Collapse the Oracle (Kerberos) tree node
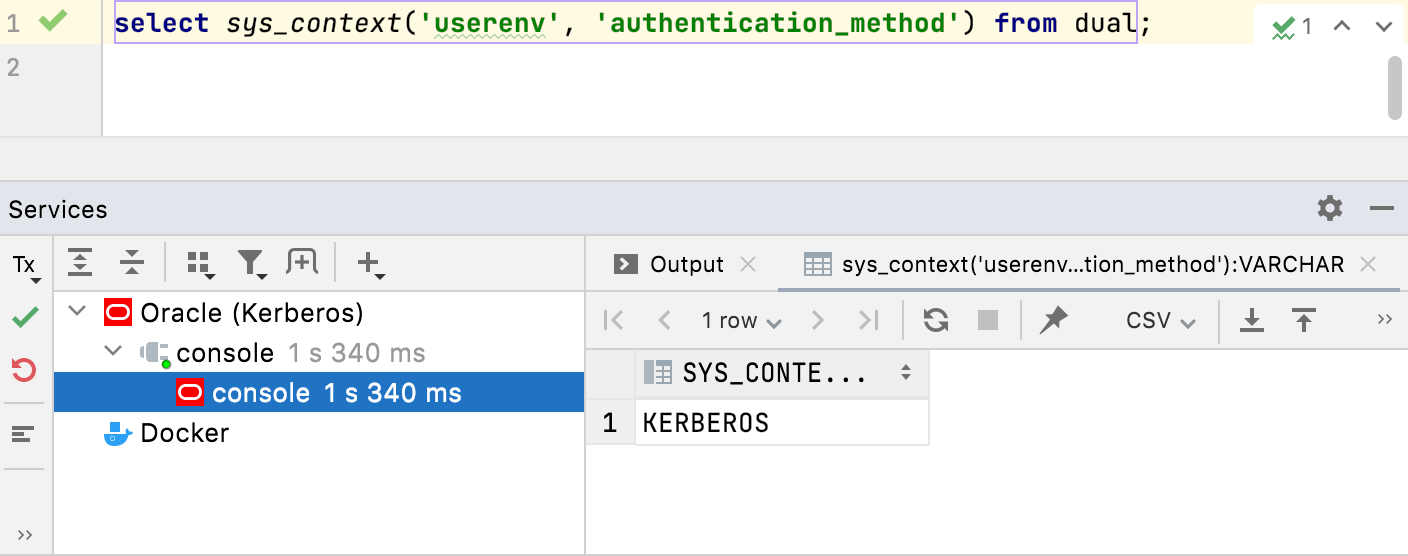This screenshot has height=556, width=1408. pos(77,313)
